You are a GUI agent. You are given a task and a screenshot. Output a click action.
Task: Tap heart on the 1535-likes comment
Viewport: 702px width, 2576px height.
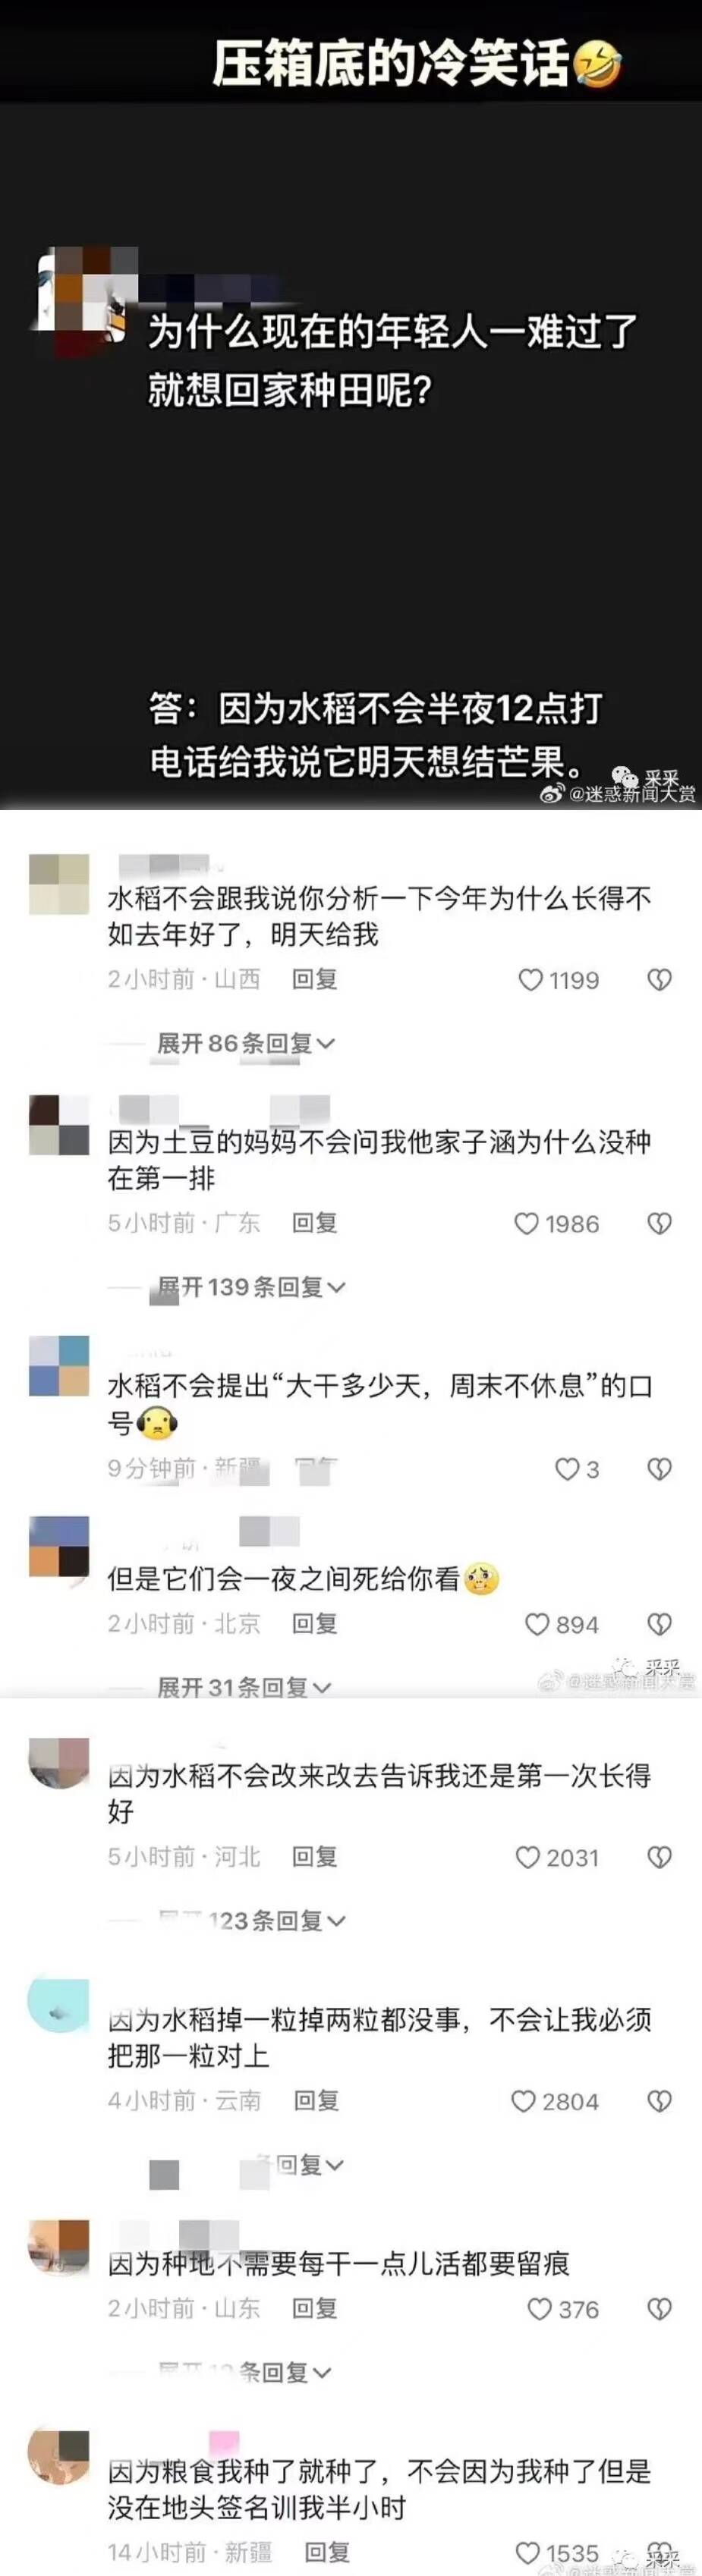pyautogui.click(x=527, y=2552)
